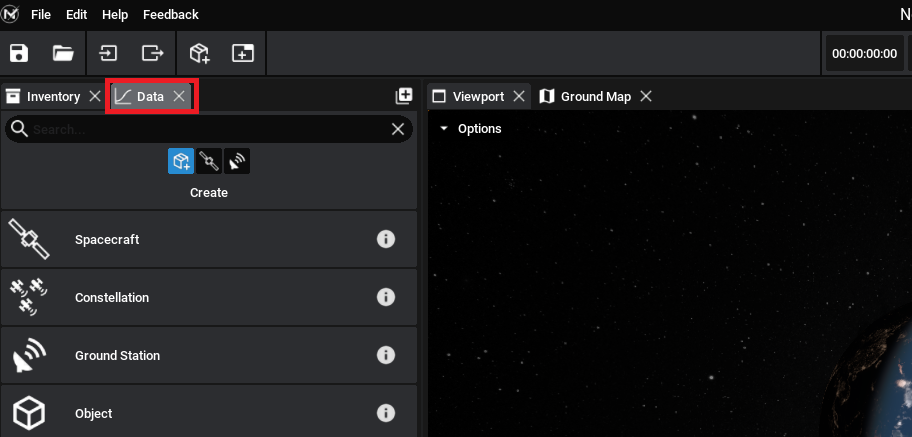912x437 pixels.
Task: Open the Feedback menu
Action: click(x=170, y=15)
